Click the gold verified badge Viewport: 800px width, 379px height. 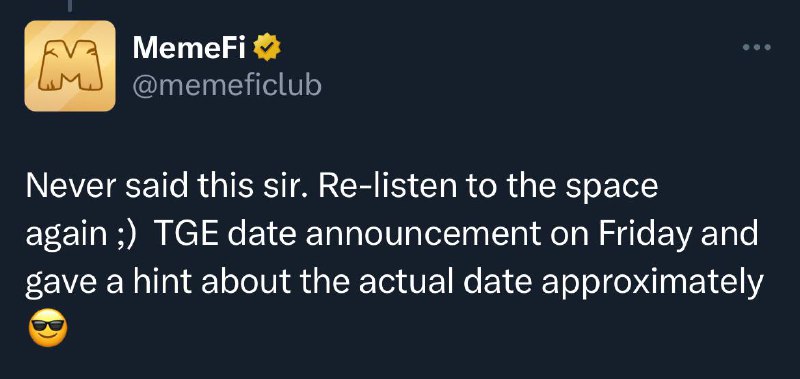(x=267, y=47)
